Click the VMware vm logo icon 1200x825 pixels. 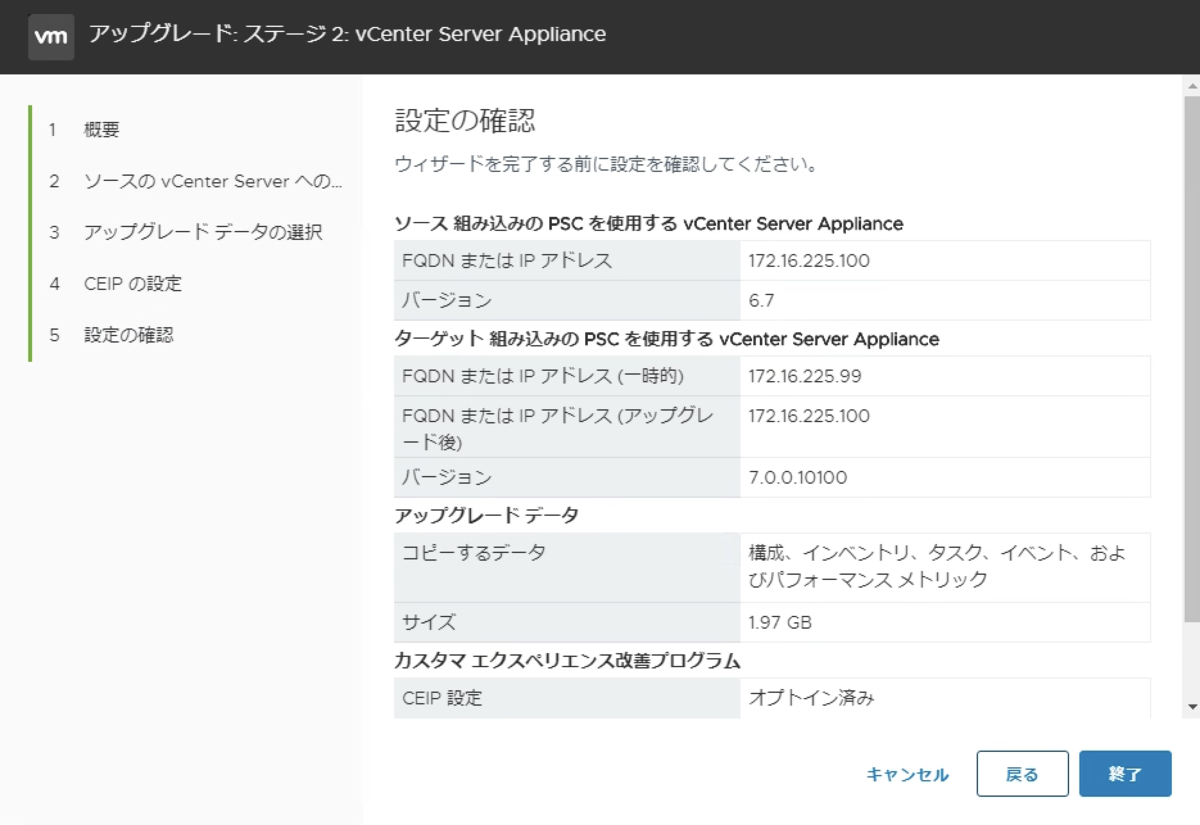tap(51, 37)
